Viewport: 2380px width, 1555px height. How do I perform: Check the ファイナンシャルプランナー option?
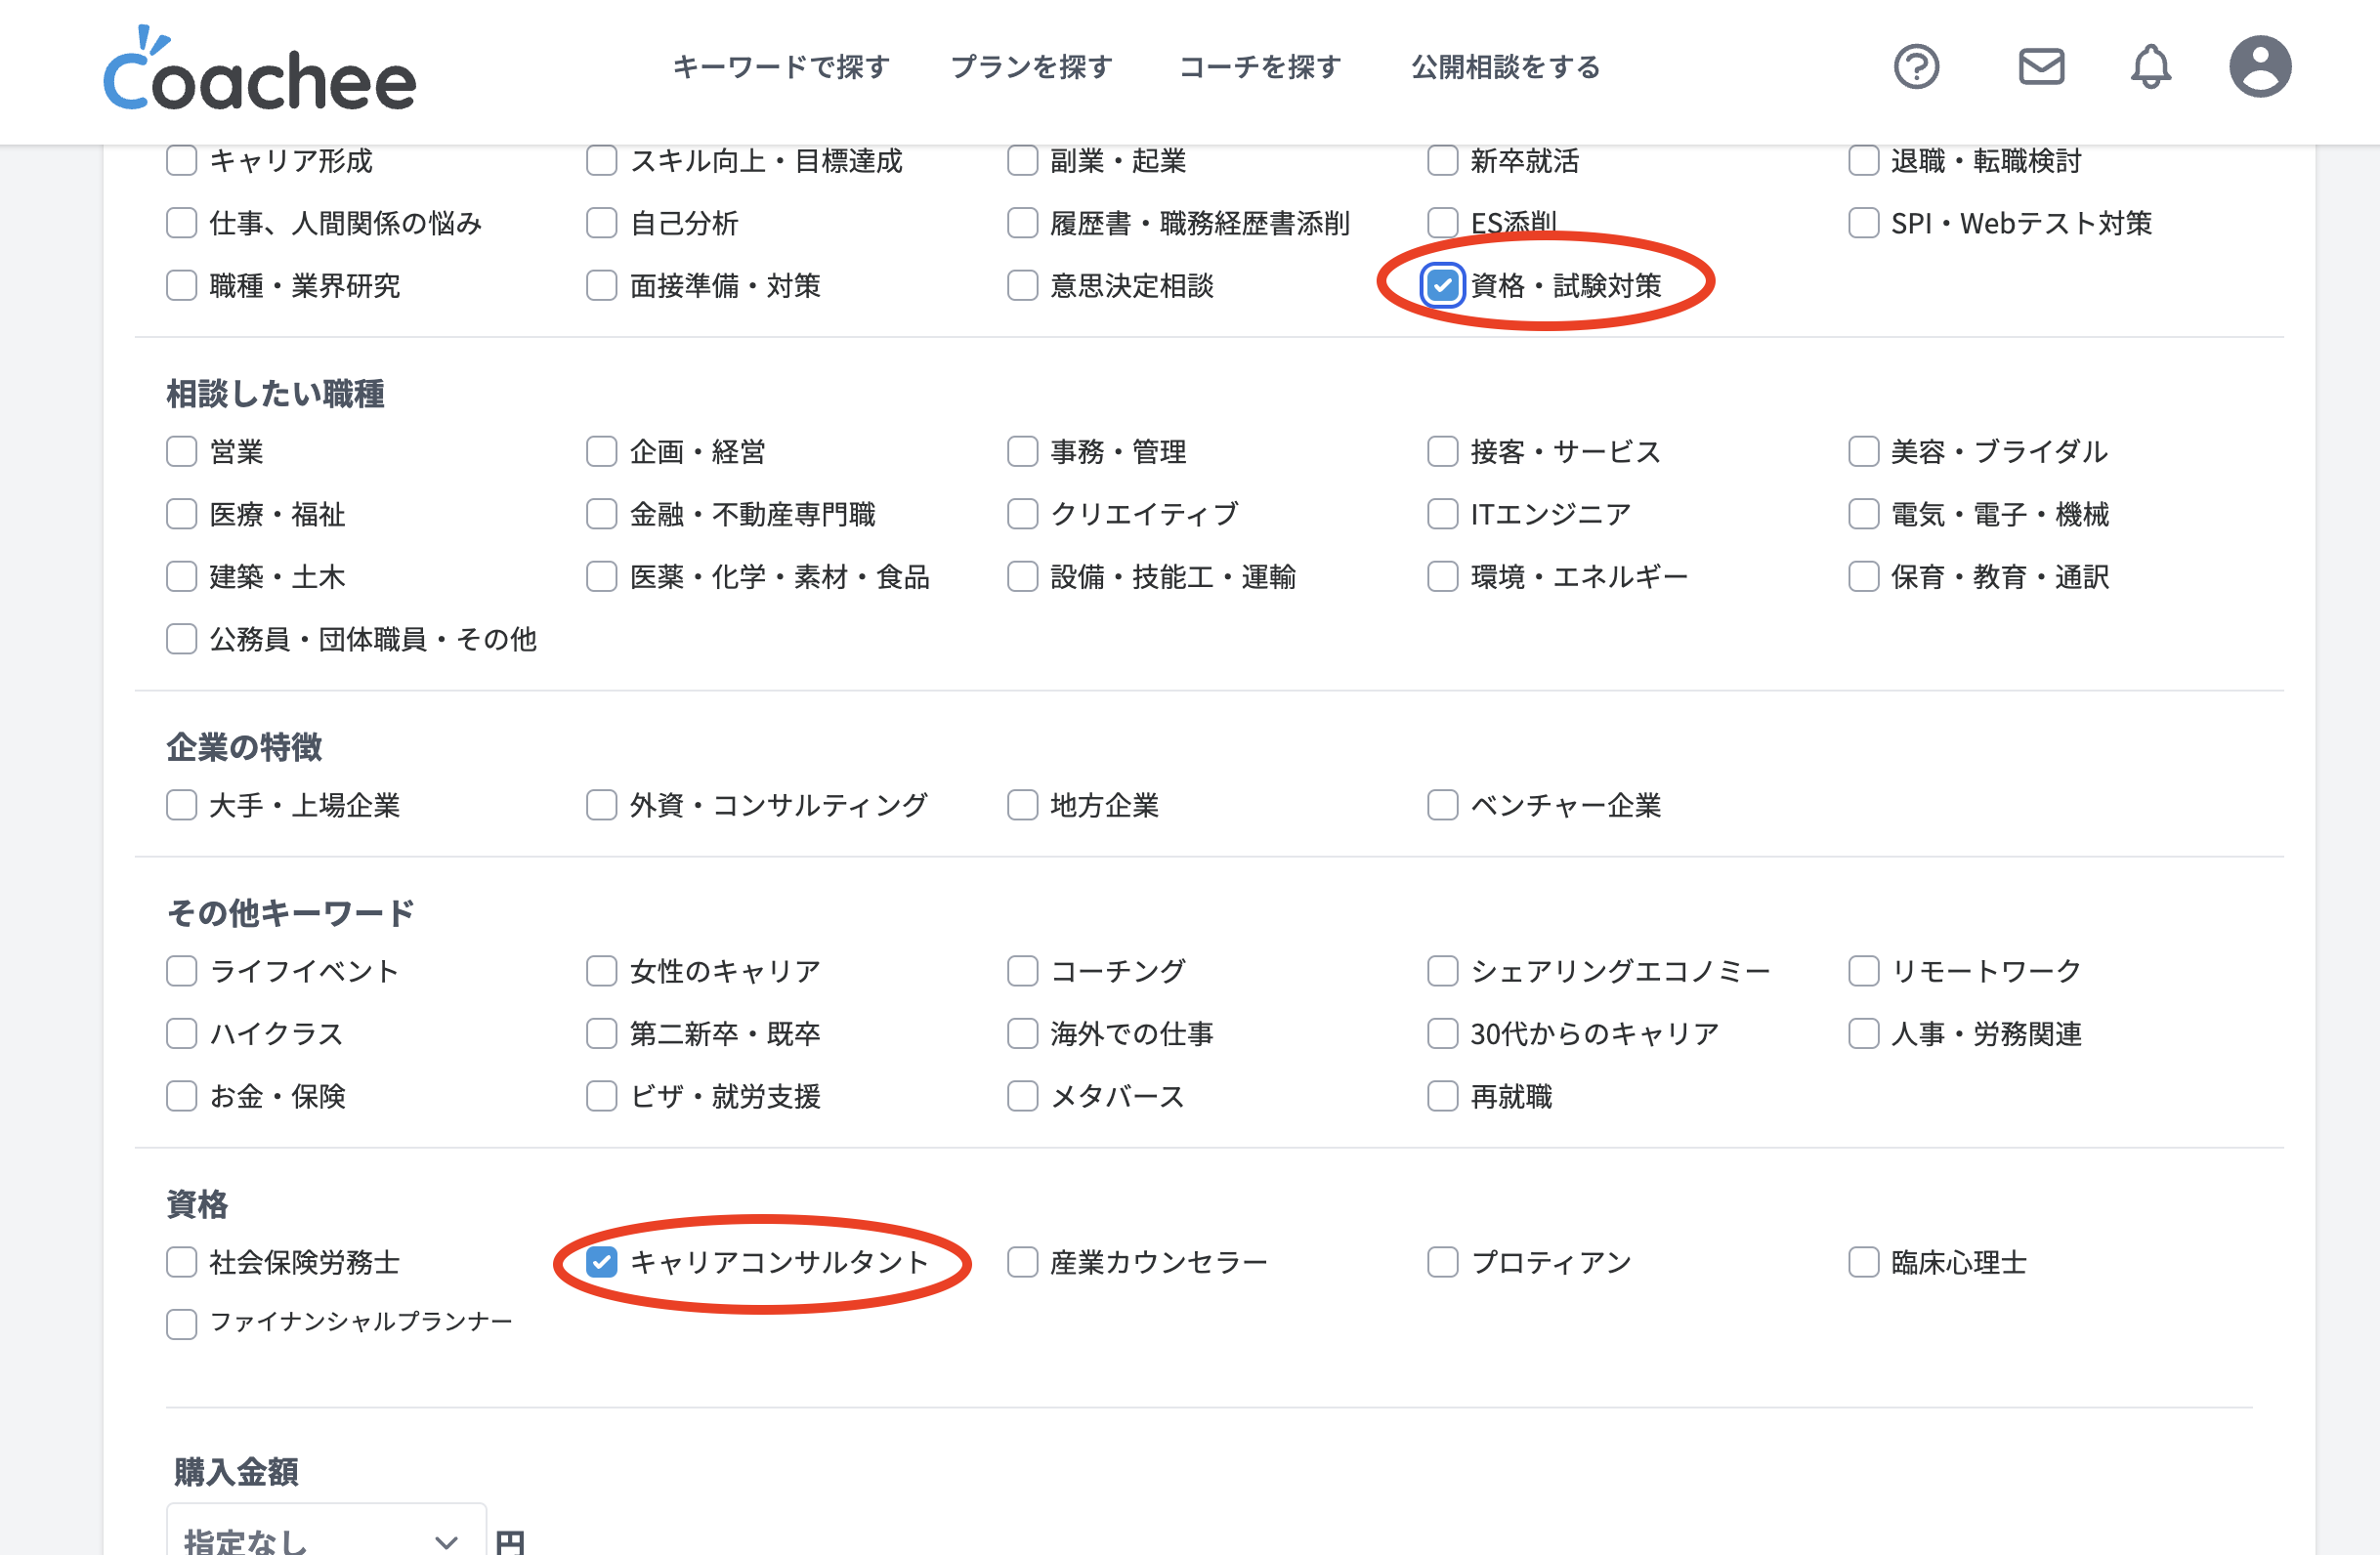tap(181, 1324)
